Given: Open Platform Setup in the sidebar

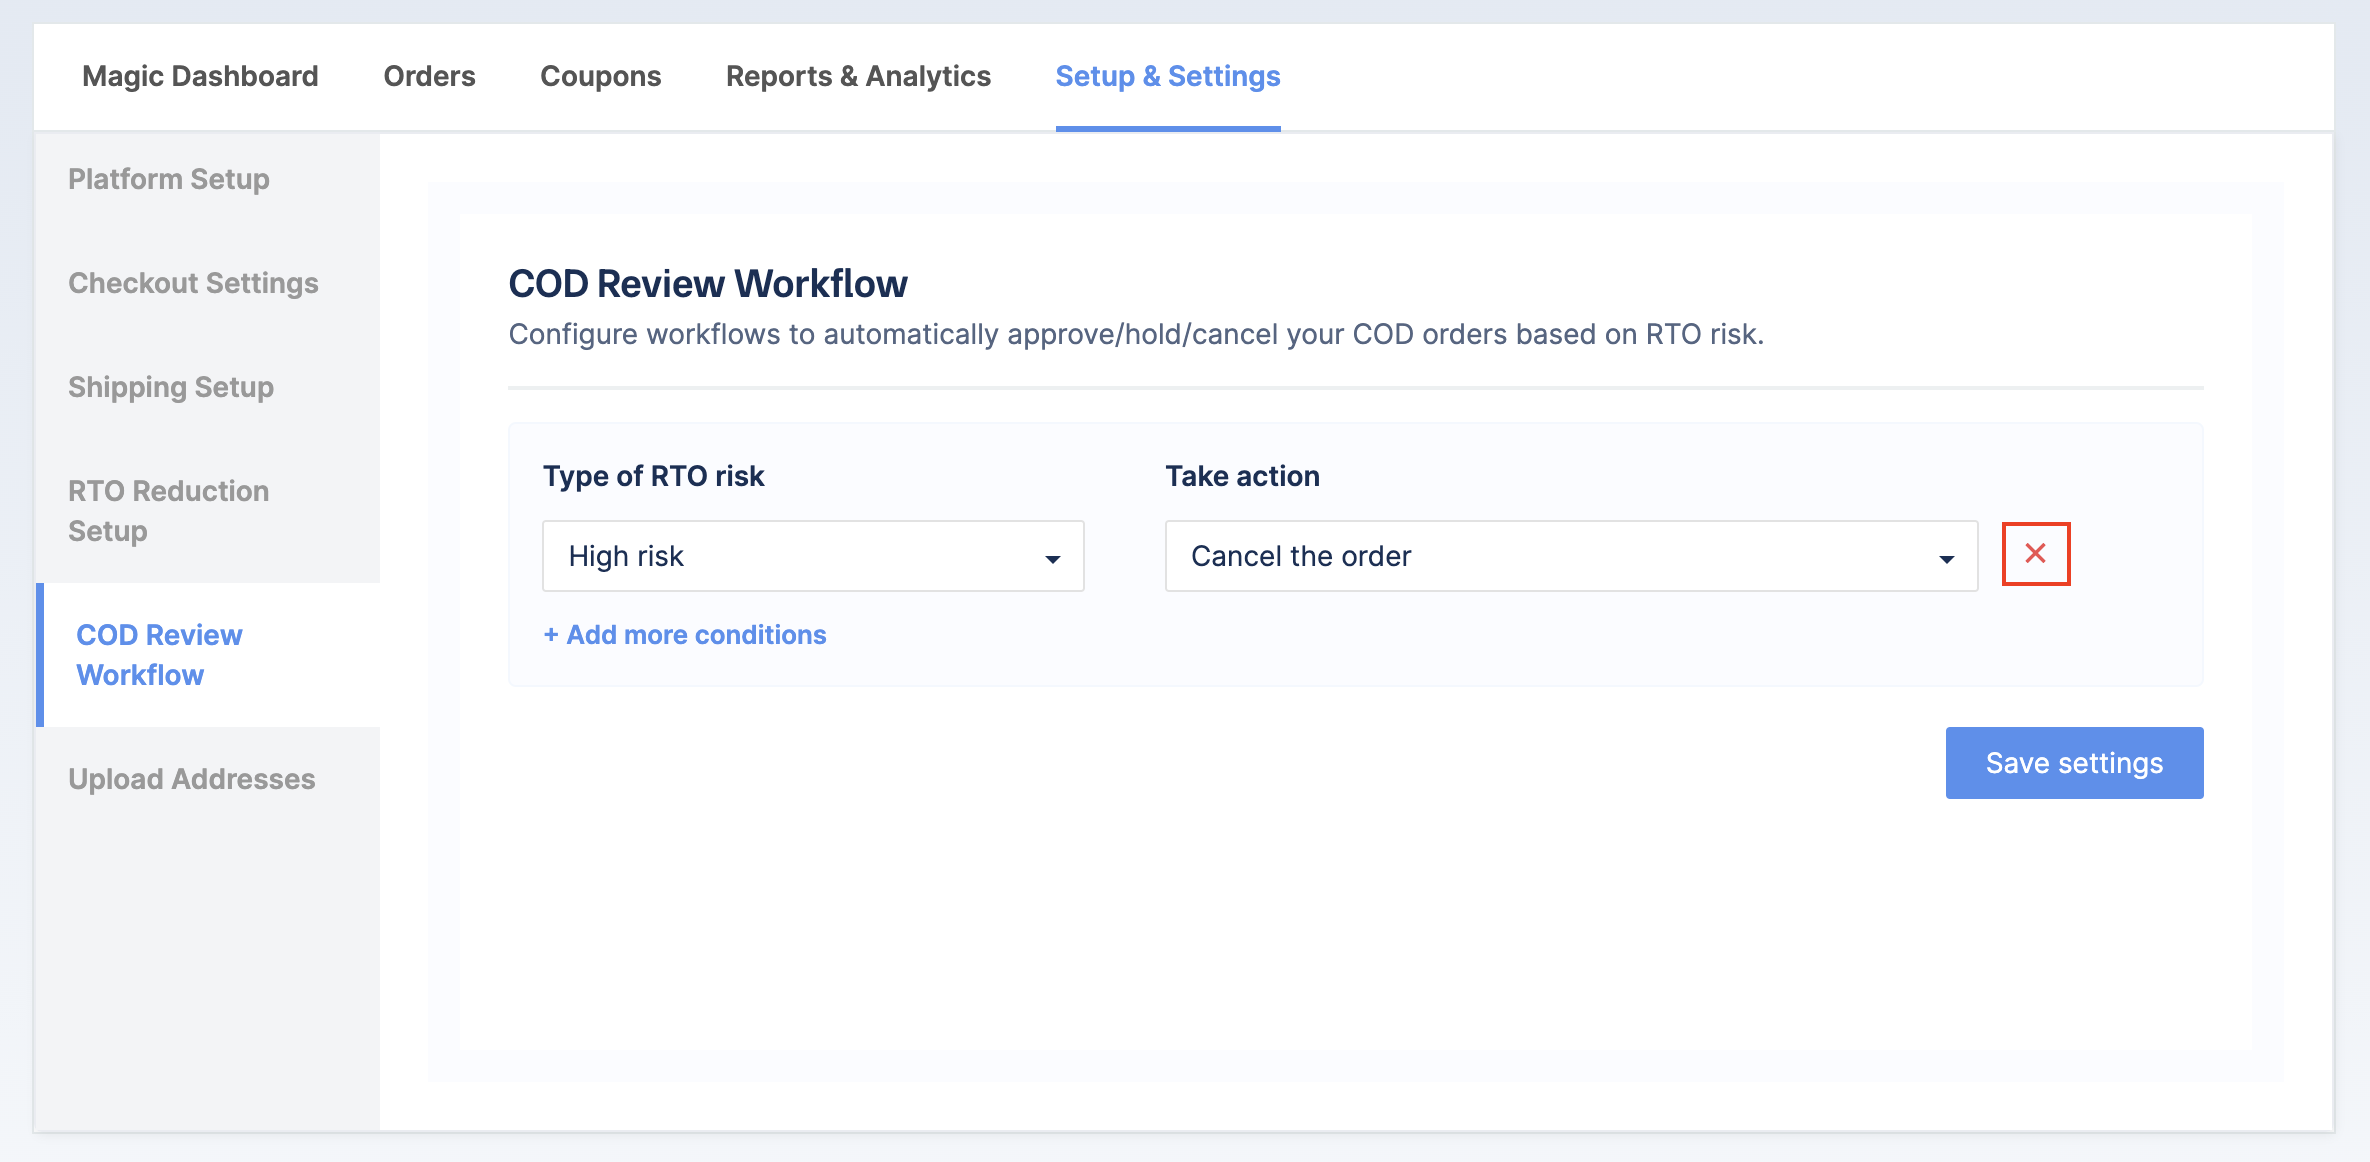Looking at the screenshot, I should (169, 179).
